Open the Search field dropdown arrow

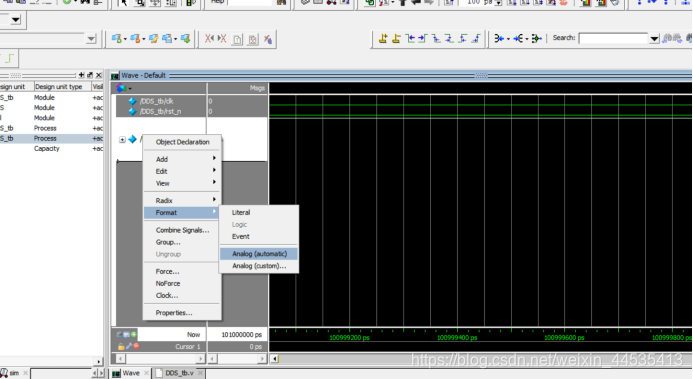tap(654, 39)
